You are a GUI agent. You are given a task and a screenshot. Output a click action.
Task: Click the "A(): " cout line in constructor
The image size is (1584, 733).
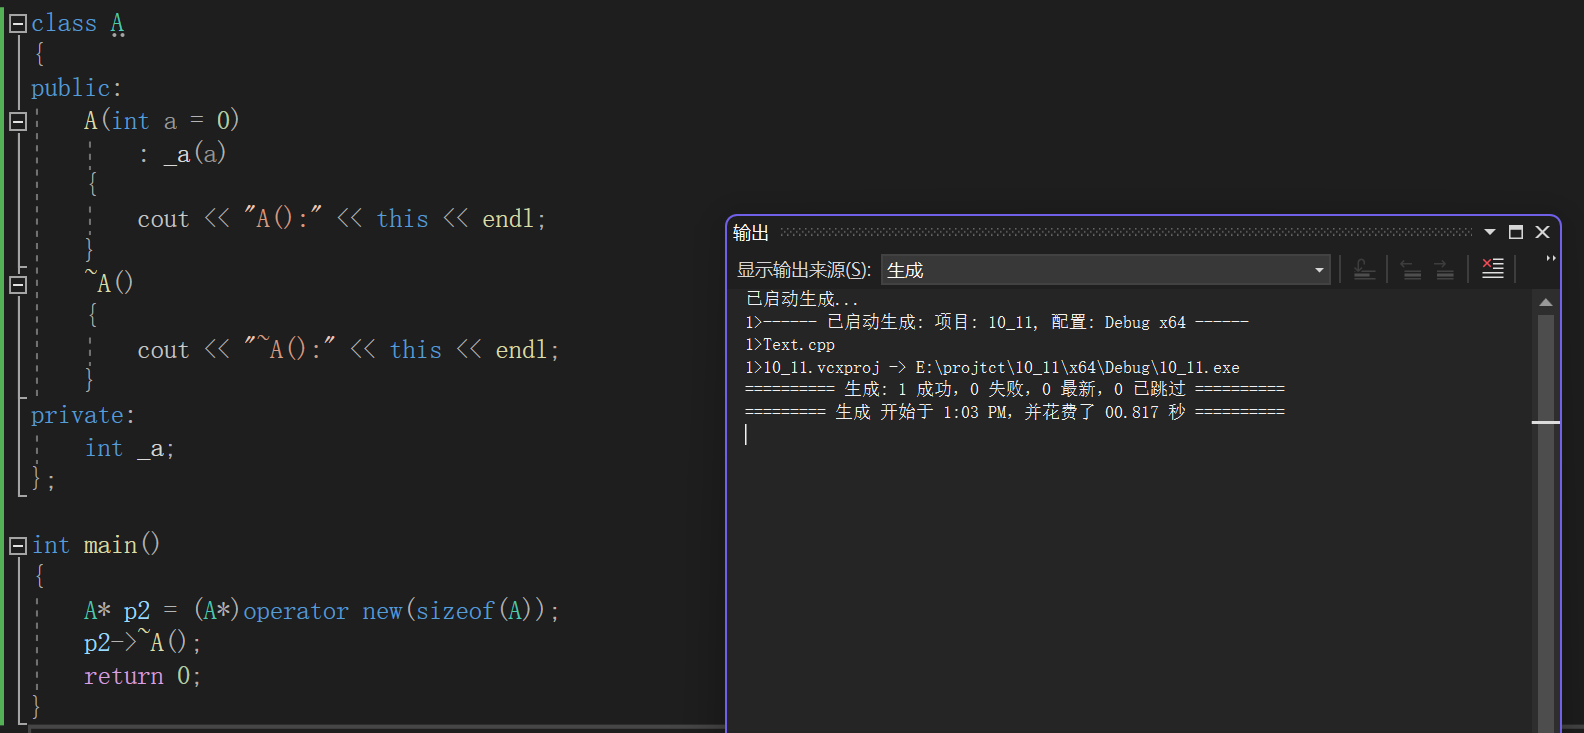tap(342, 219)
